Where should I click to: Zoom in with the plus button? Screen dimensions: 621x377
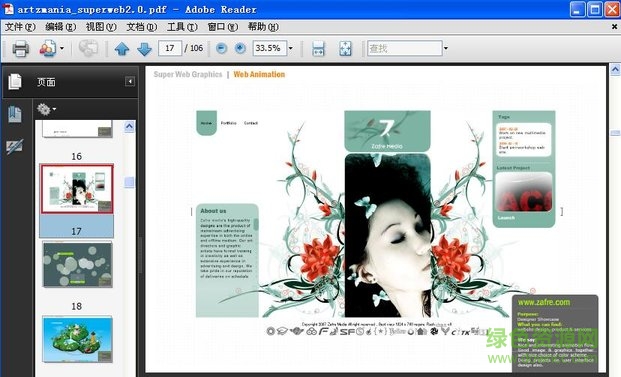(240, 48)
